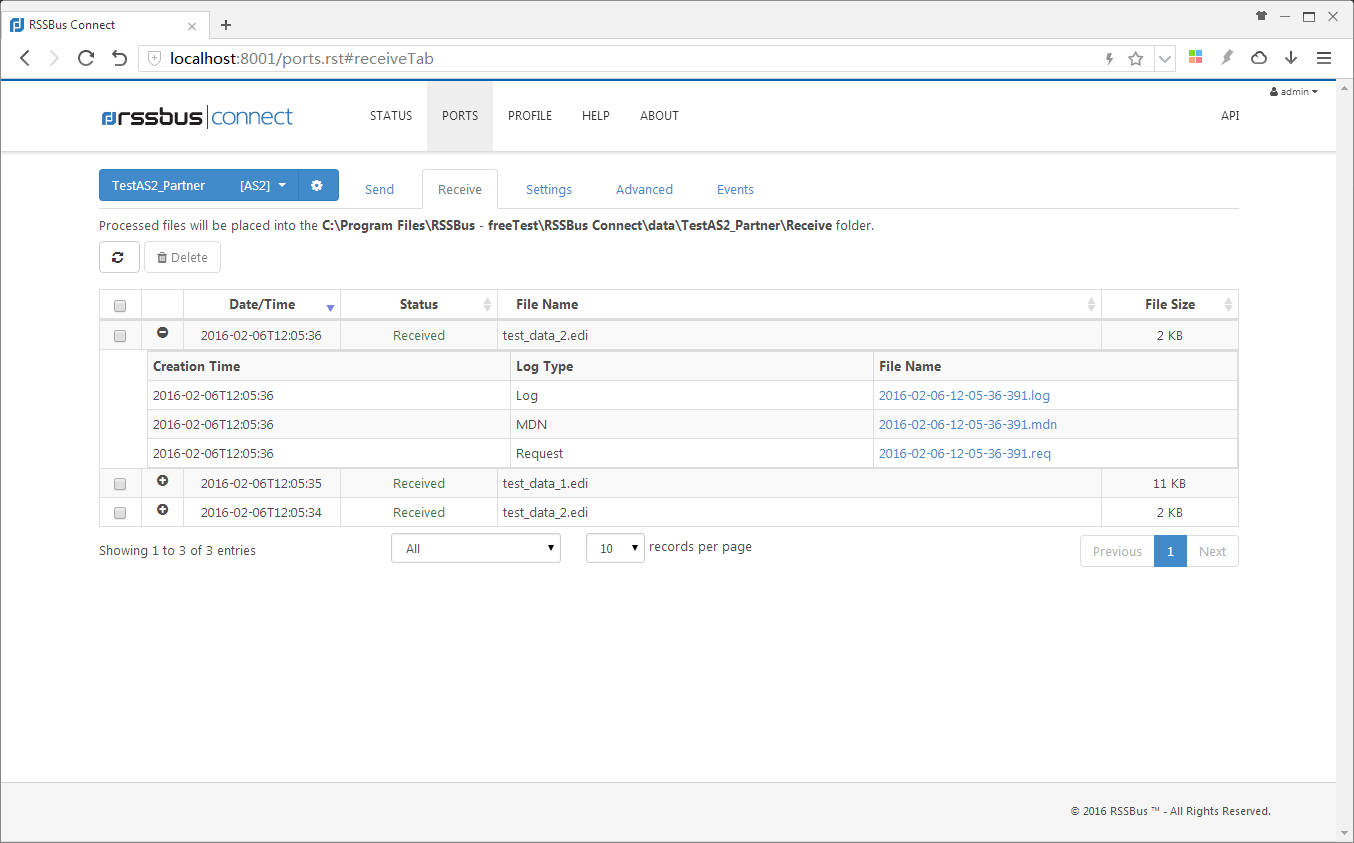Viewport: 1354px width, 843px height.
Task: Sort by File Size column header
Action: coord(1170,304)
